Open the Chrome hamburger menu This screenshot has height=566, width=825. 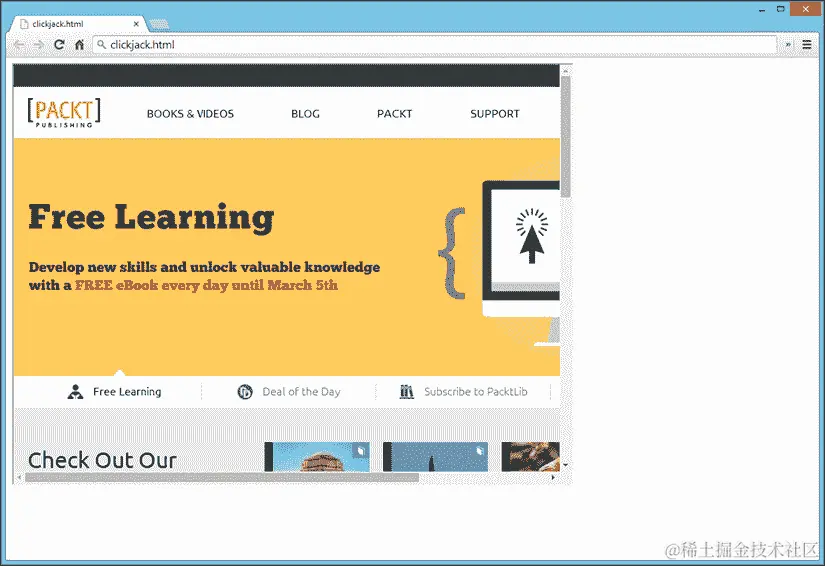807,45
